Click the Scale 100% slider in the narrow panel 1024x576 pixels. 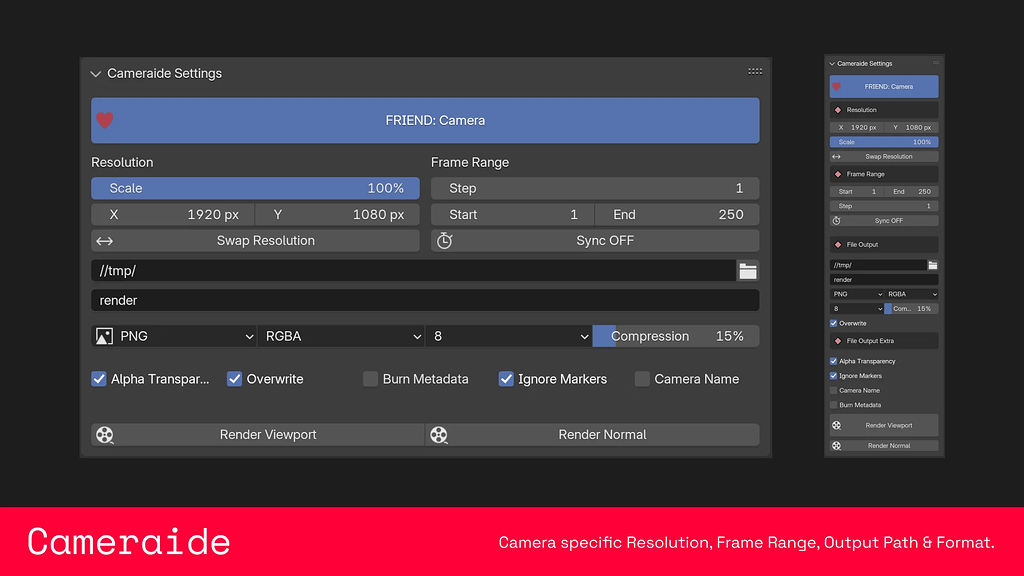884,142
